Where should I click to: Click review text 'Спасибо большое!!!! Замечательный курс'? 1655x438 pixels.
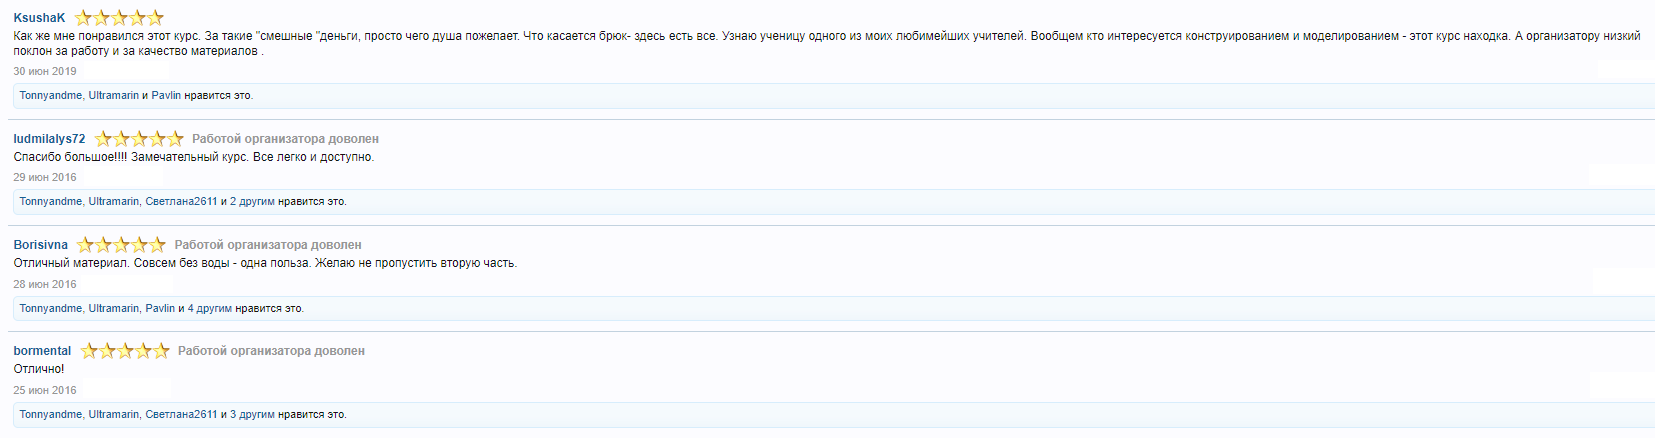point(130,157)
